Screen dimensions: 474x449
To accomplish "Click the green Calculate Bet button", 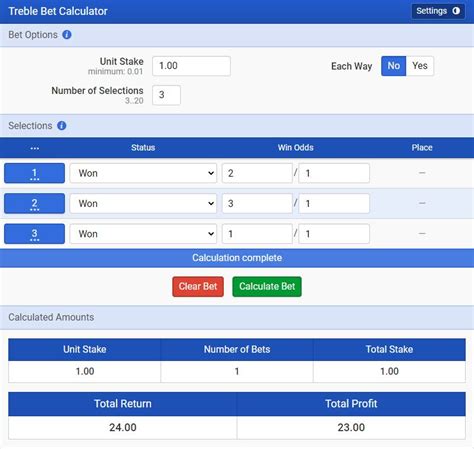I will coord(267,286).
